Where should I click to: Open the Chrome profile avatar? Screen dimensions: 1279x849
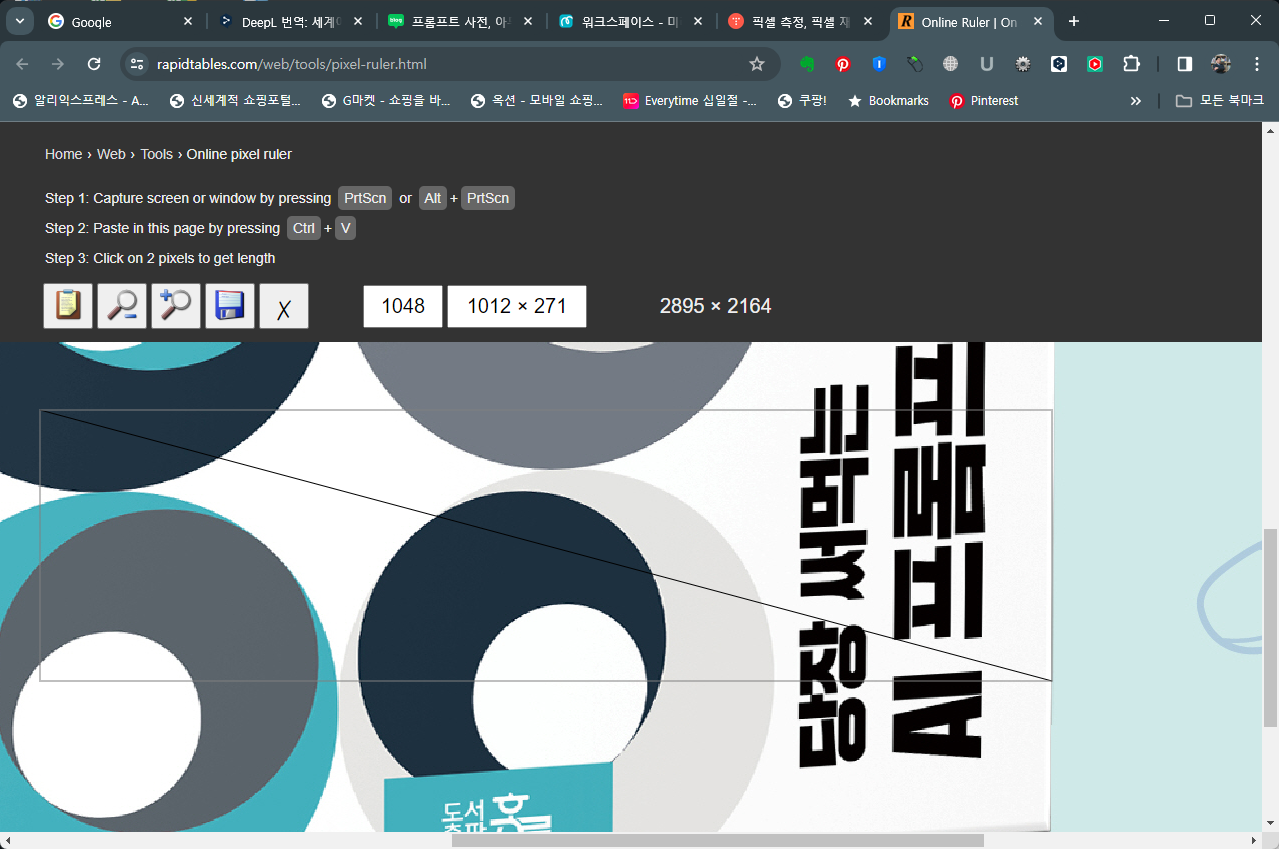(1221, 64)
